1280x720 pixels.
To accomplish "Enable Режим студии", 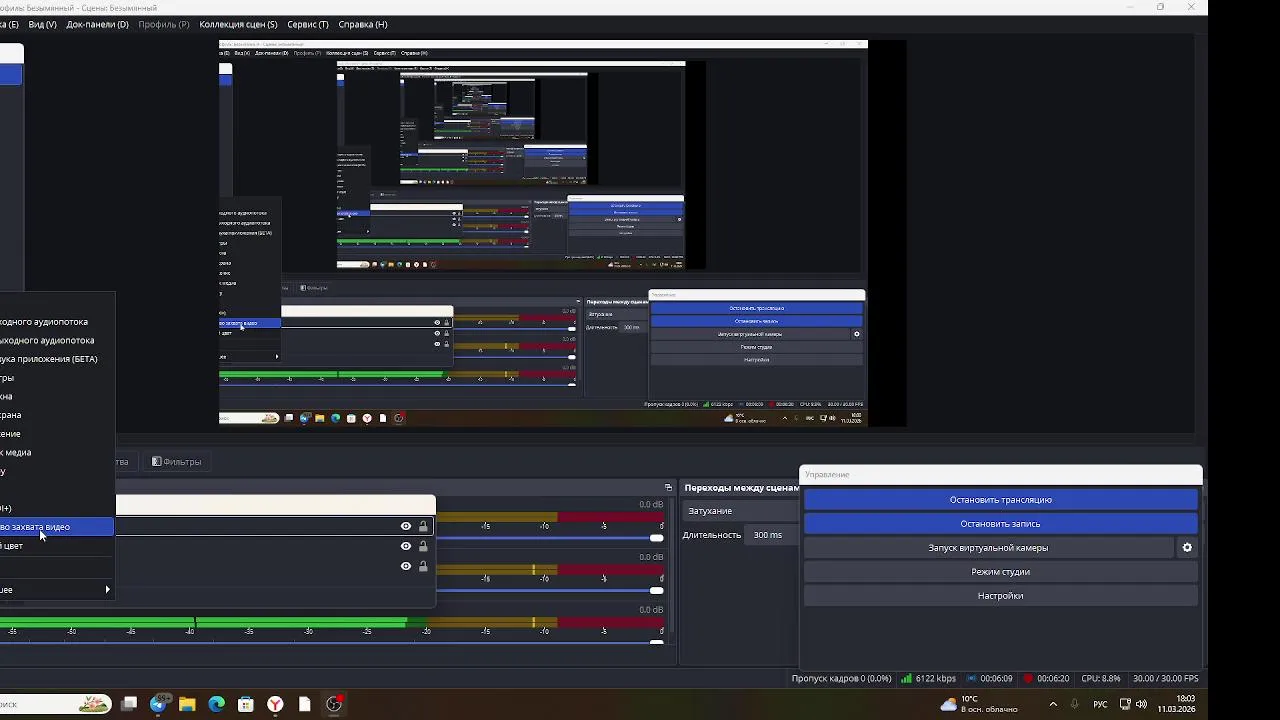I will pos(1001,572).
